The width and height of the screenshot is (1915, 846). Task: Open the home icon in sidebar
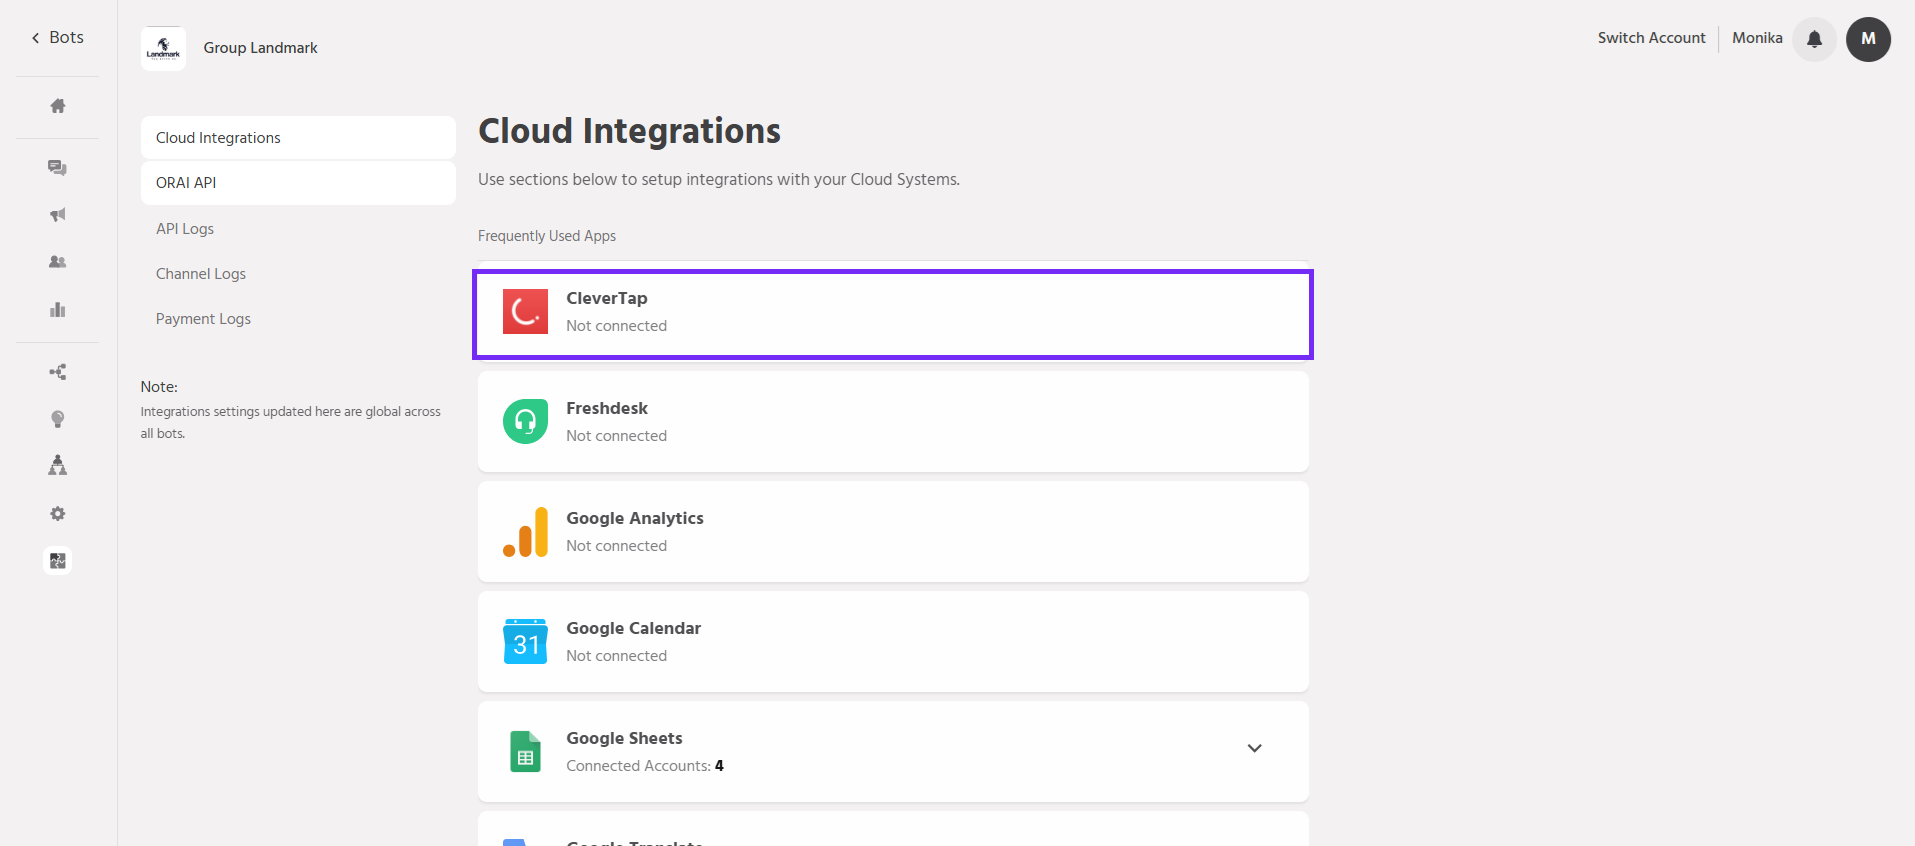(x=58, y=106)
